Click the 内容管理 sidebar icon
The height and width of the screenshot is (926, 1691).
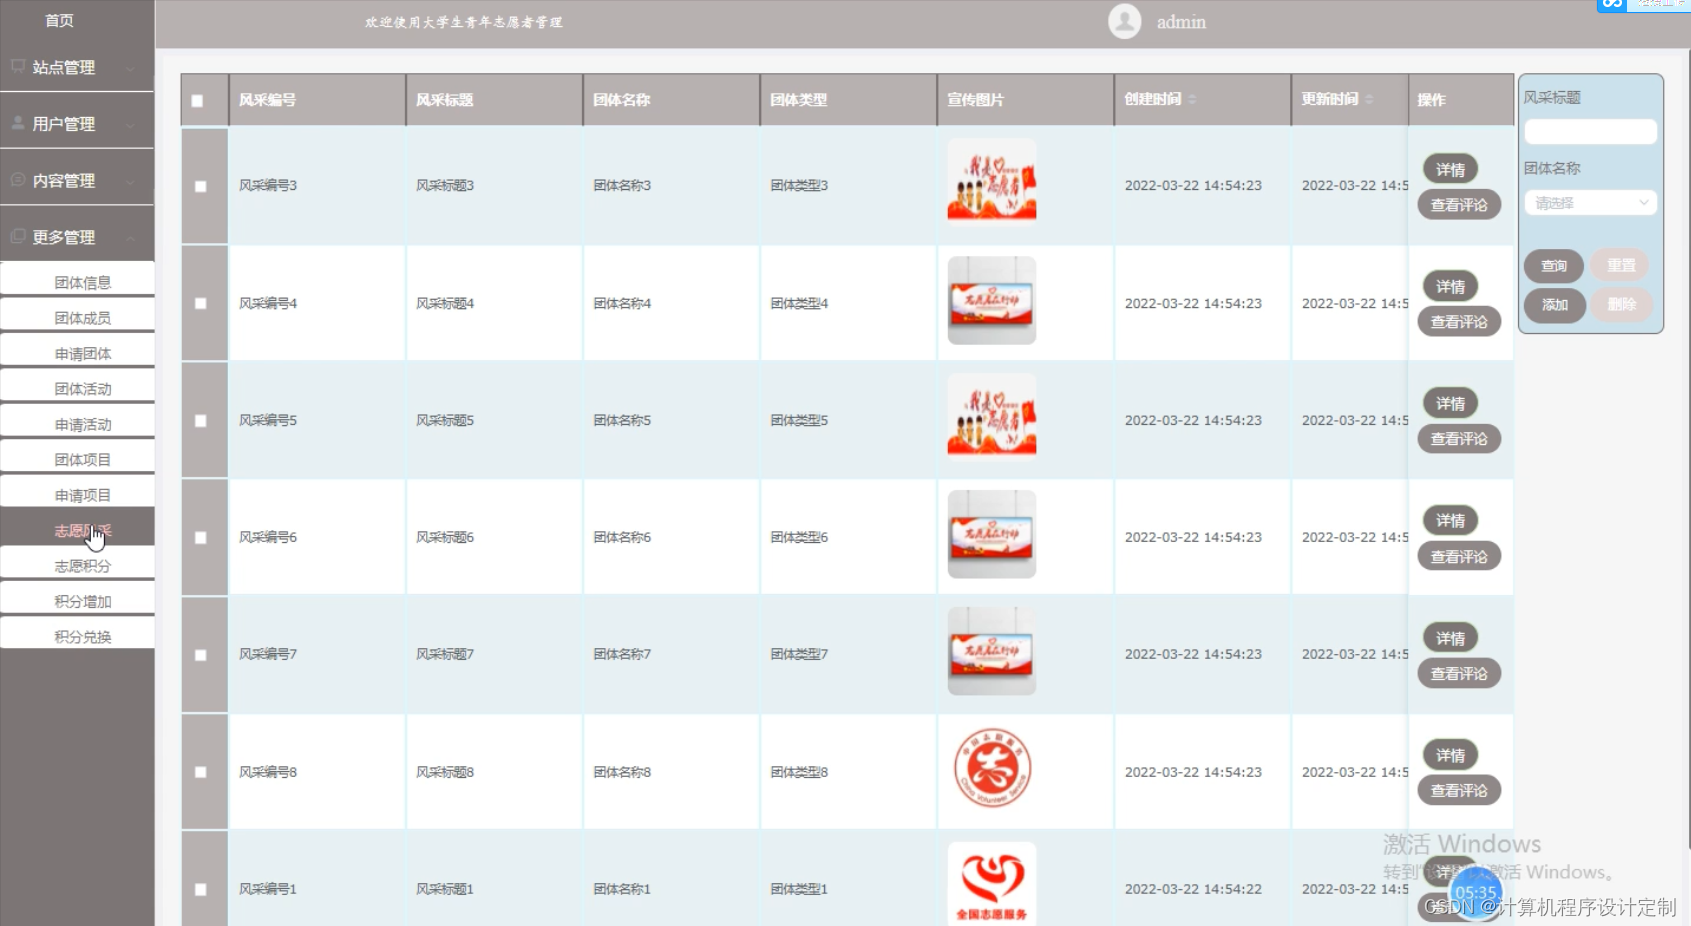tap(17, 180)
